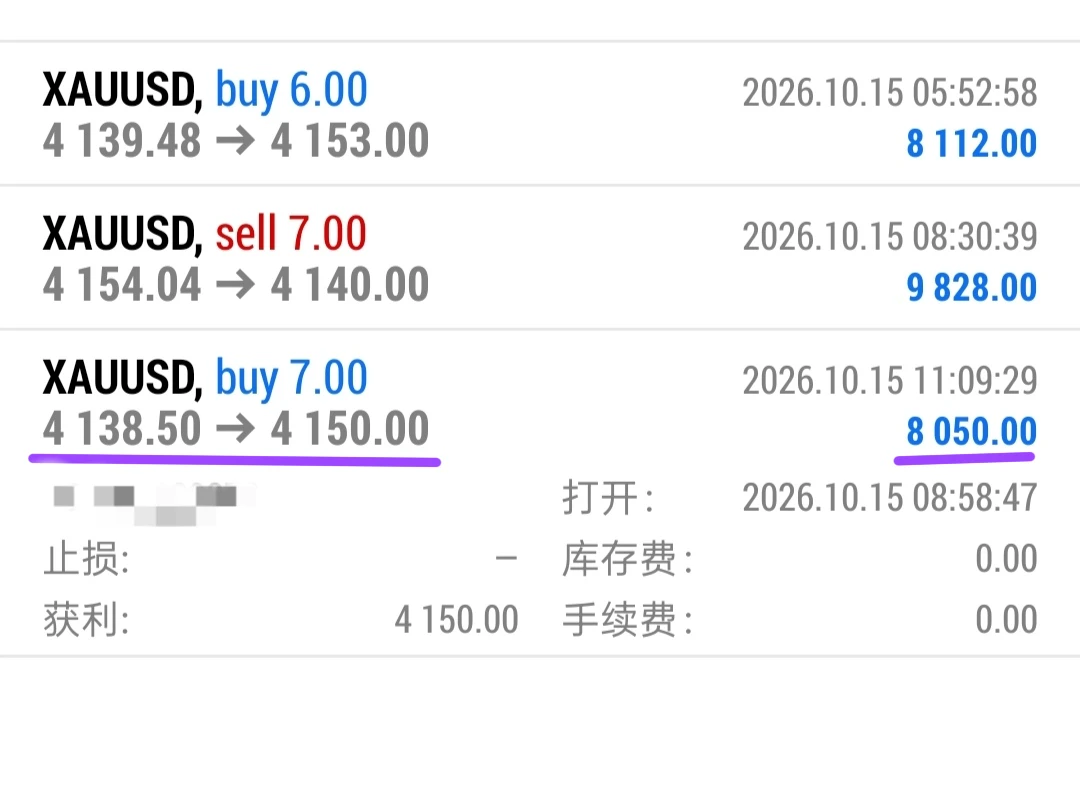Click the 止损 stop loss field

(x=280, y=558)
